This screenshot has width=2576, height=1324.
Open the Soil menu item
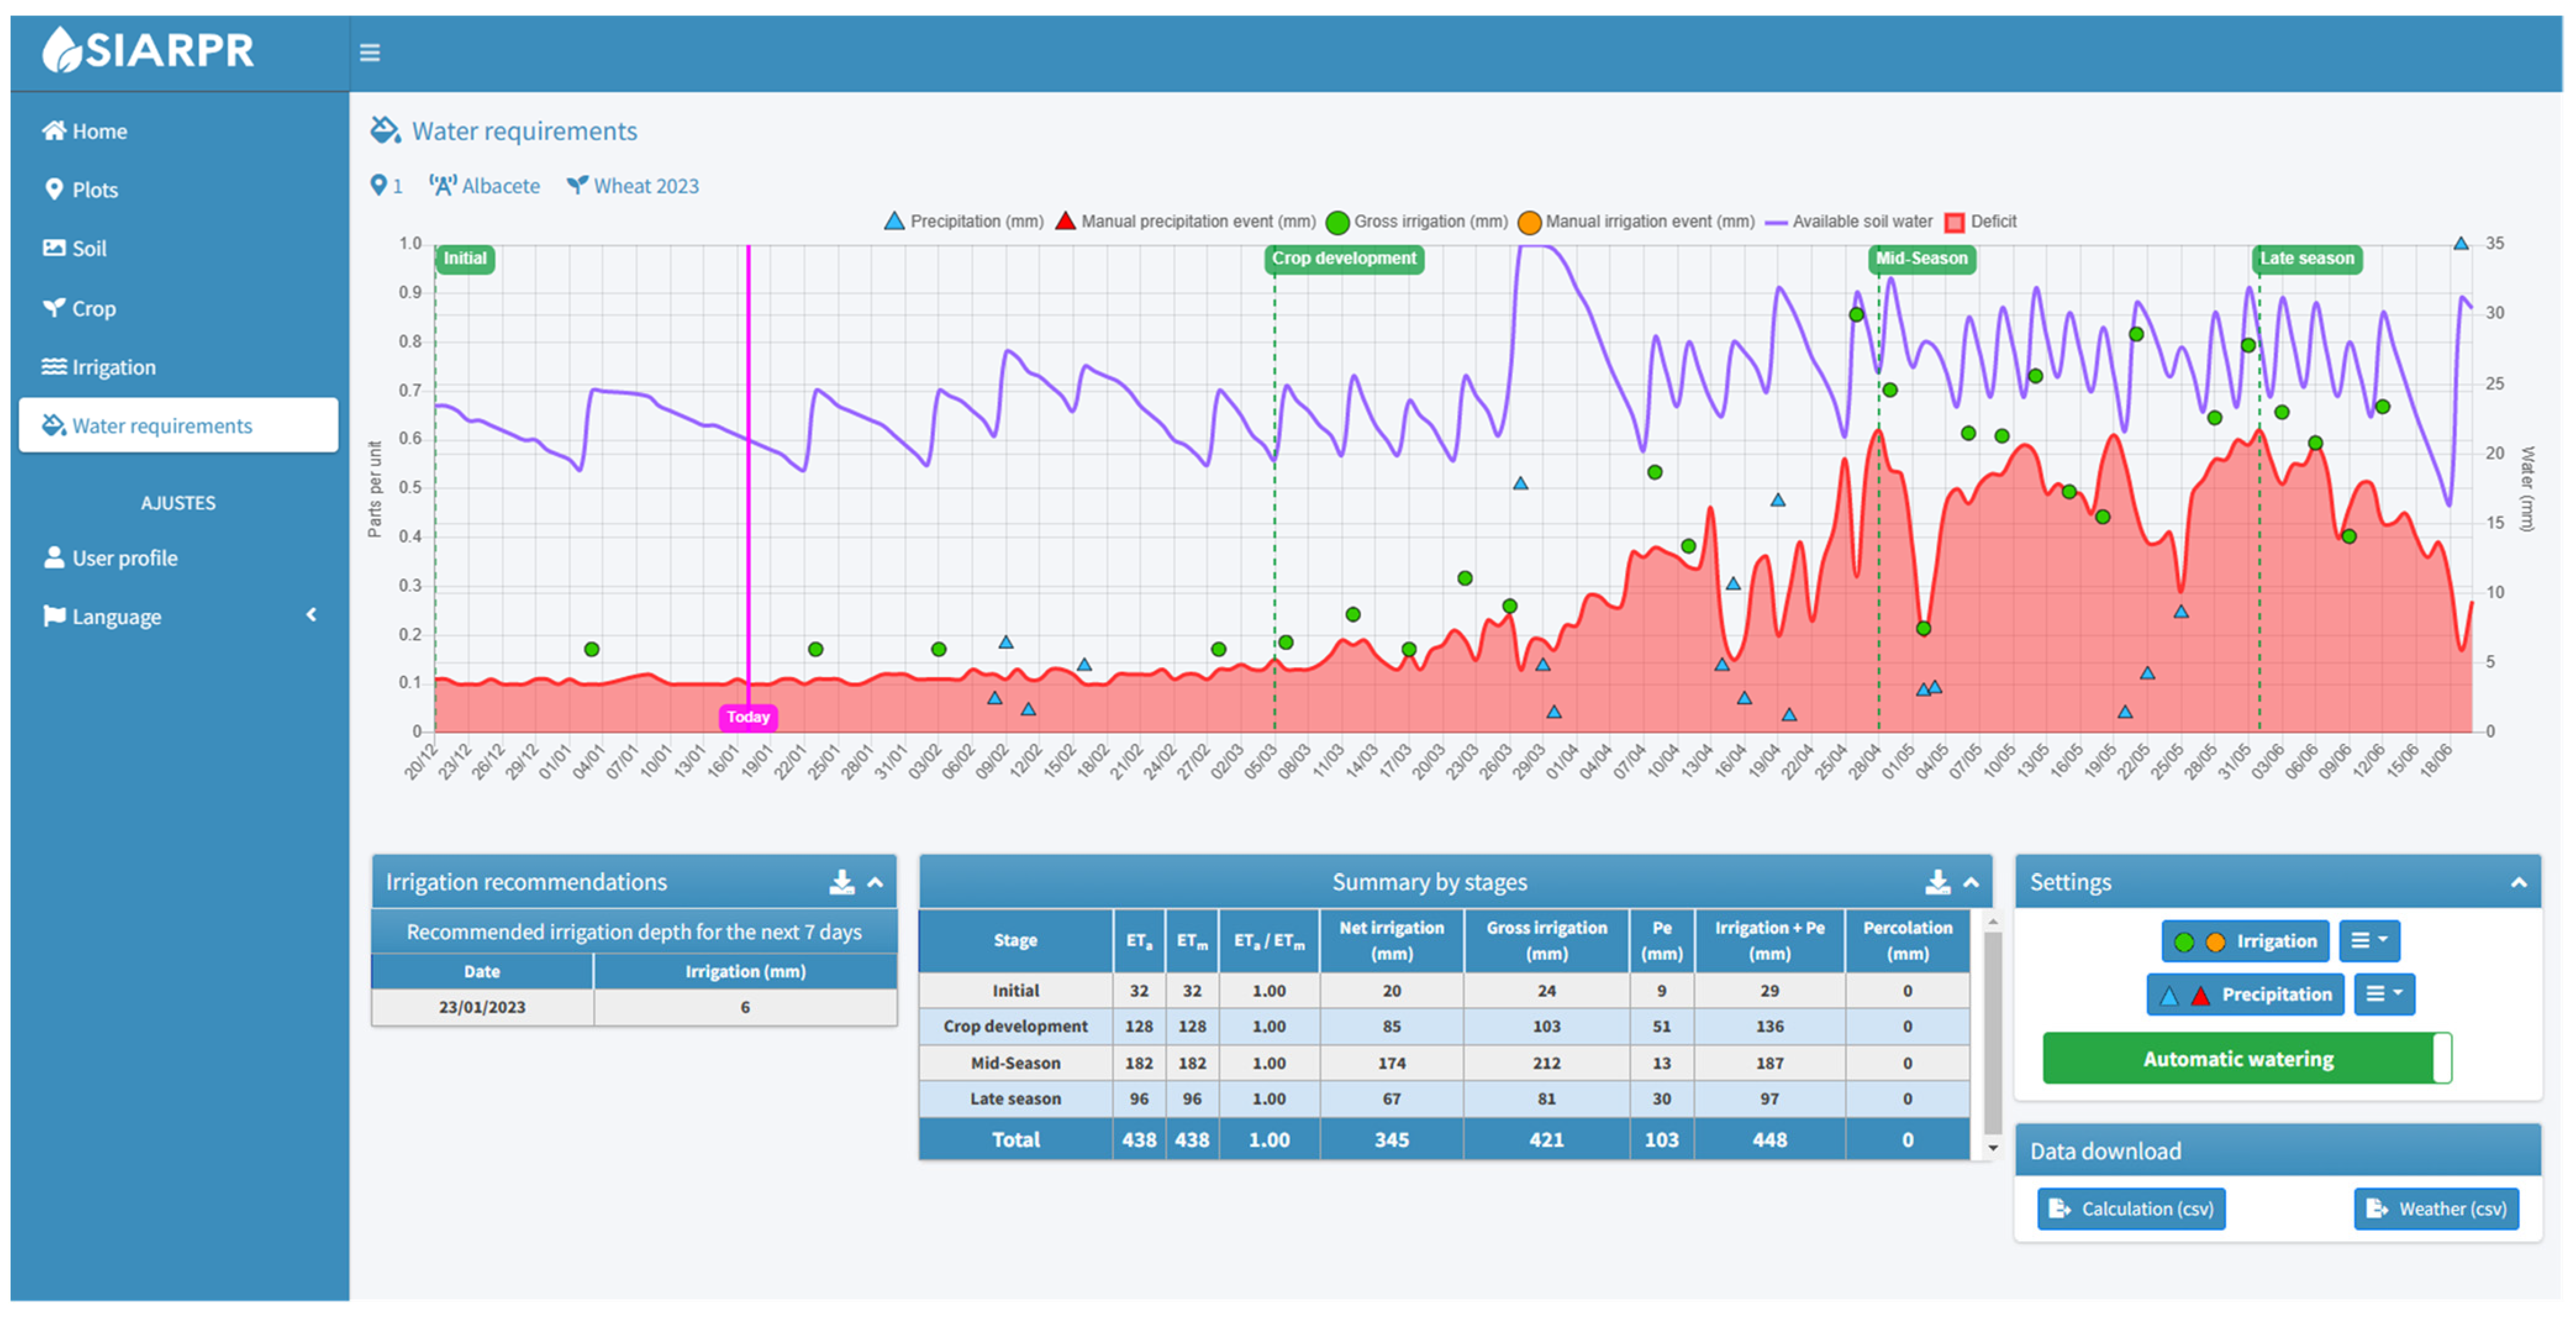[88, 249]
